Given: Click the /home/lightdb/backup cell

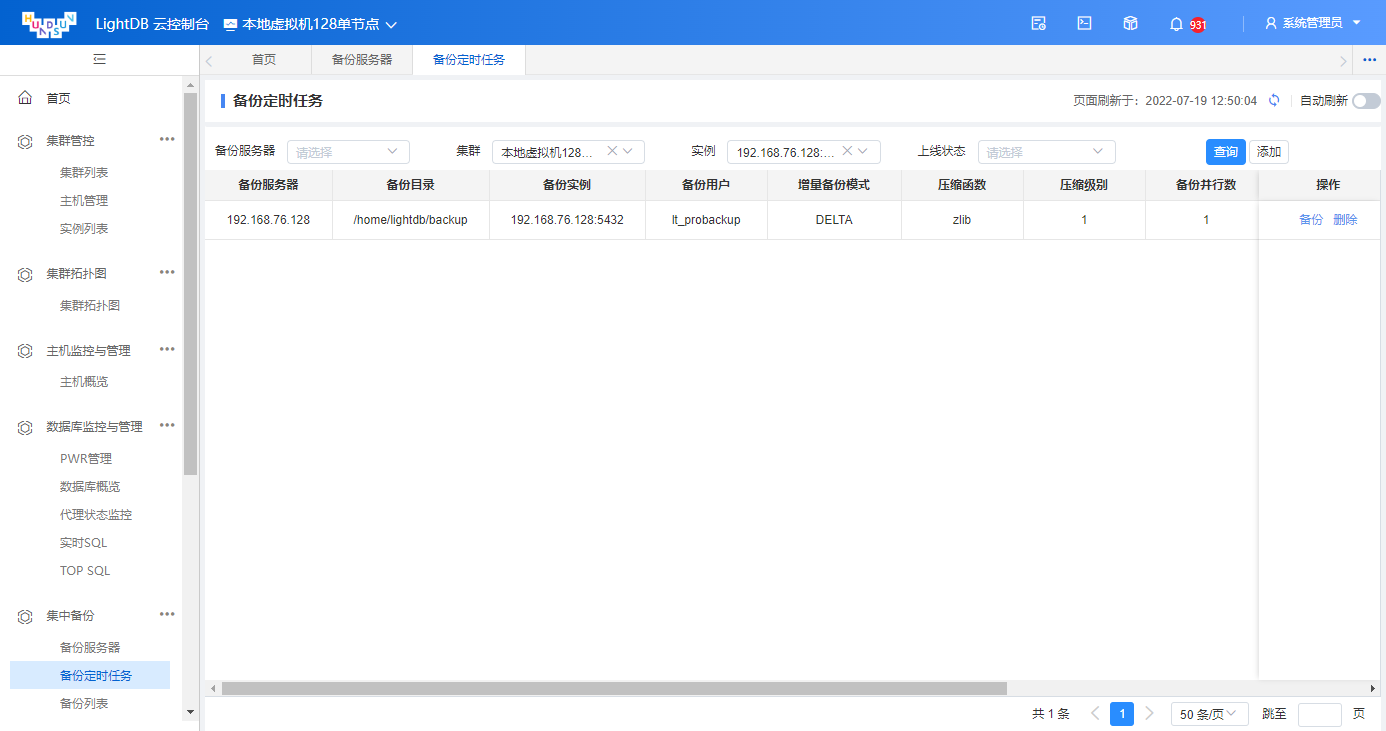Looking at the screenshot, I should coord(410,220).
